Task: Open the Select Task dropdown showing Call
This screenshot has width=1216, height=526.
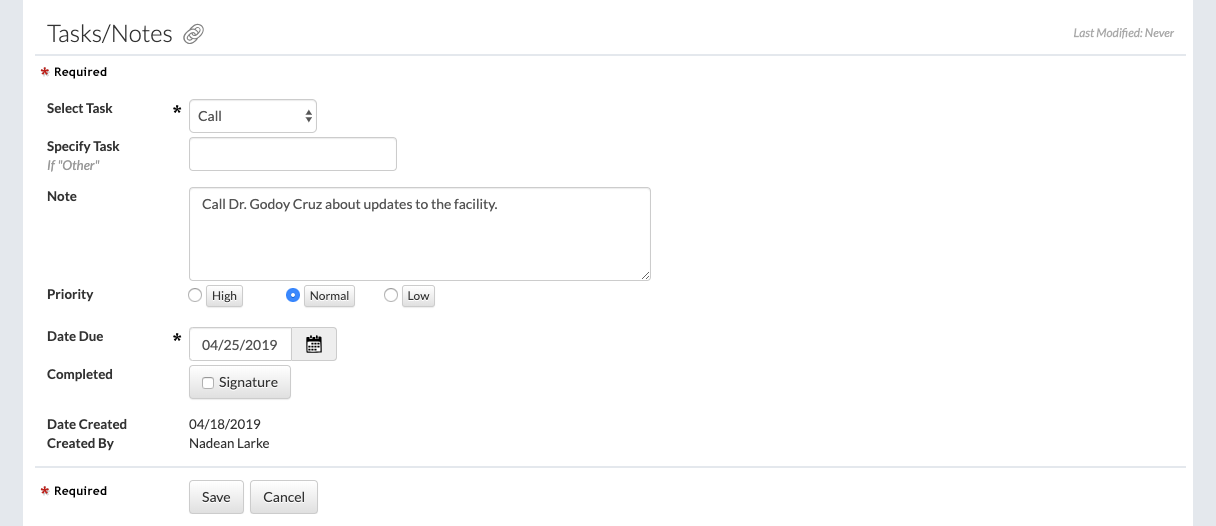Action: [x=253, y=116]
